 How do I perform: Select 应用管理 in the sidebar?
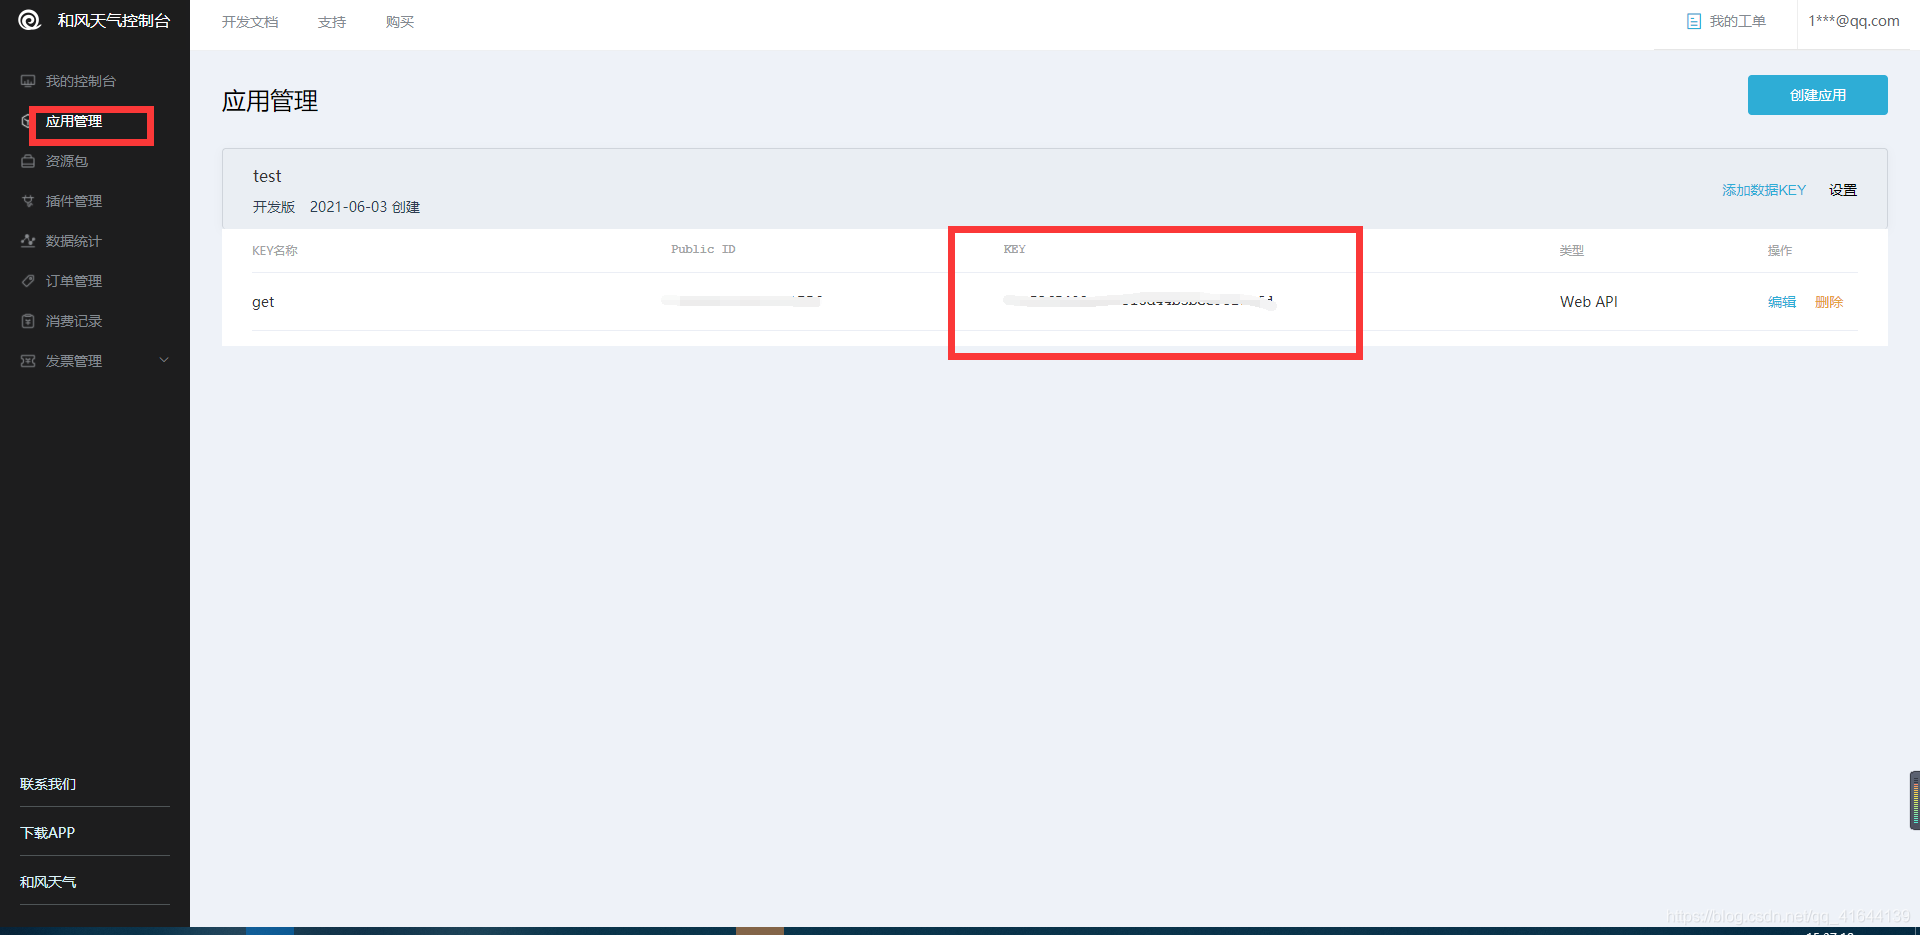74,121
